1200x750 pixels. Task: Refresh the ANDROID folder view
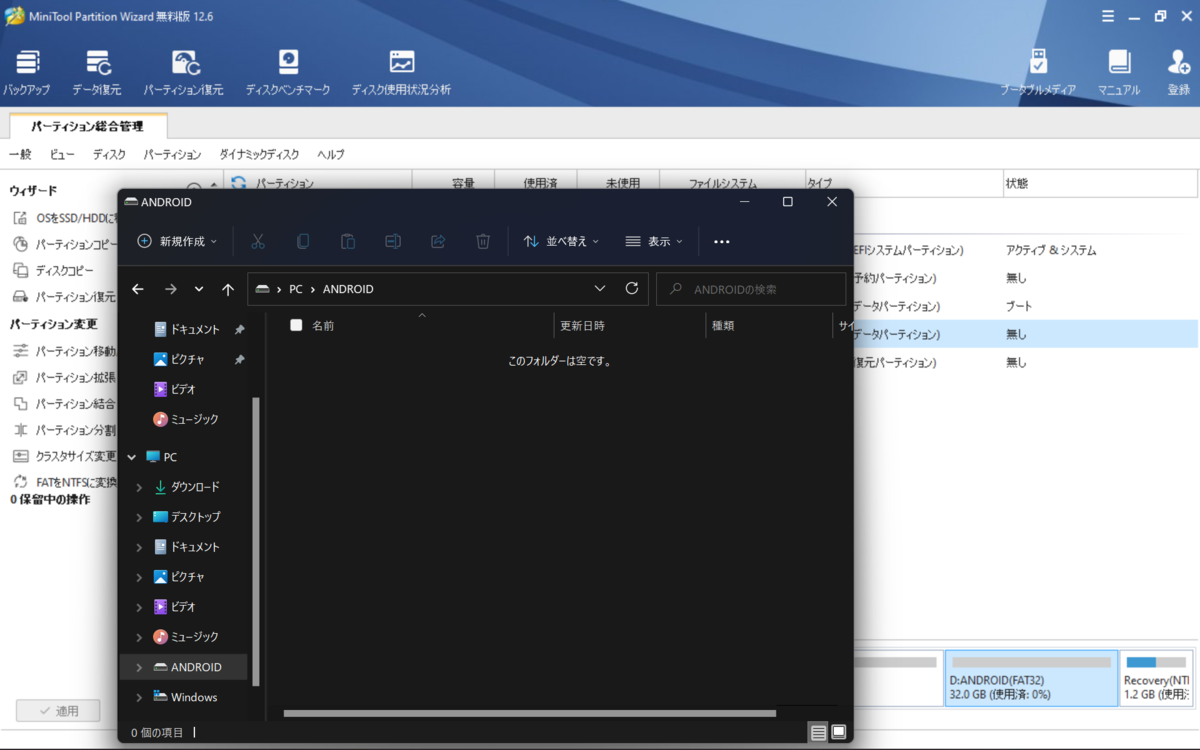coord(632,288)
